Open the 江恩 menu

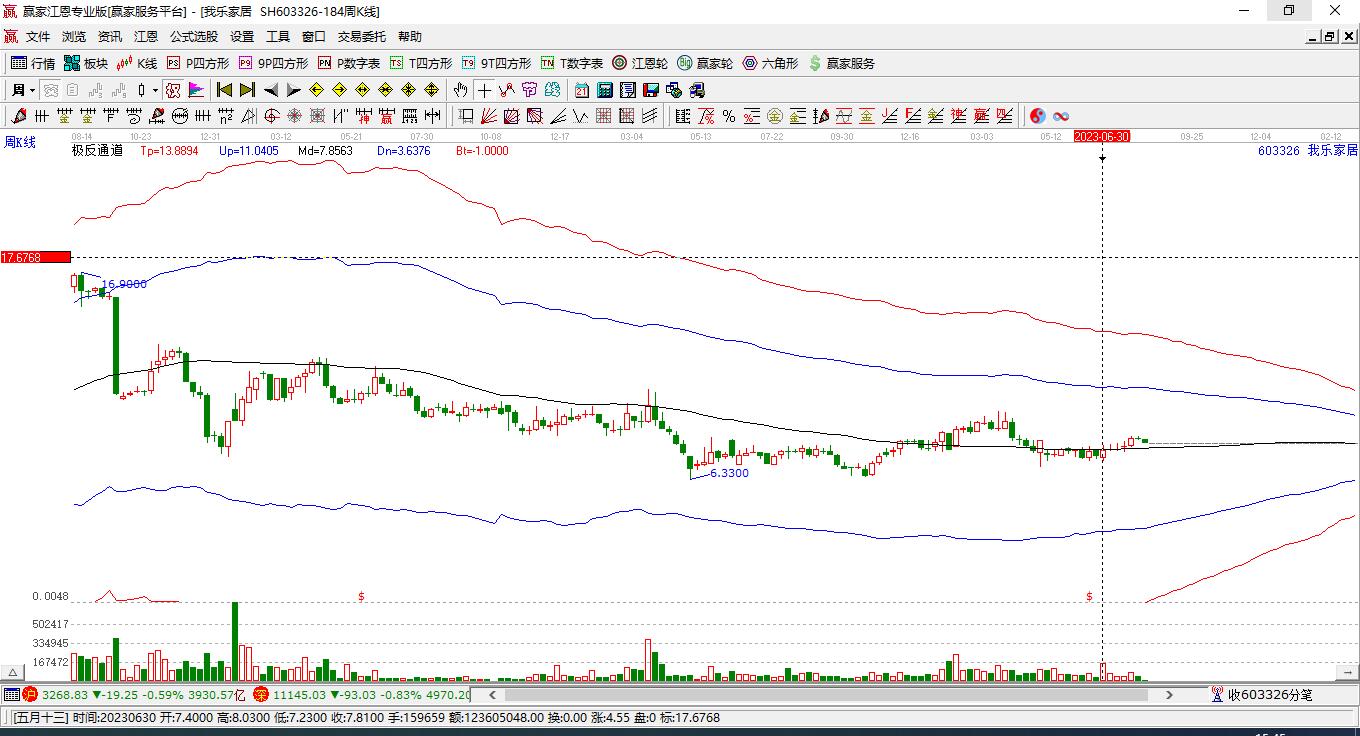click(146, 37)
